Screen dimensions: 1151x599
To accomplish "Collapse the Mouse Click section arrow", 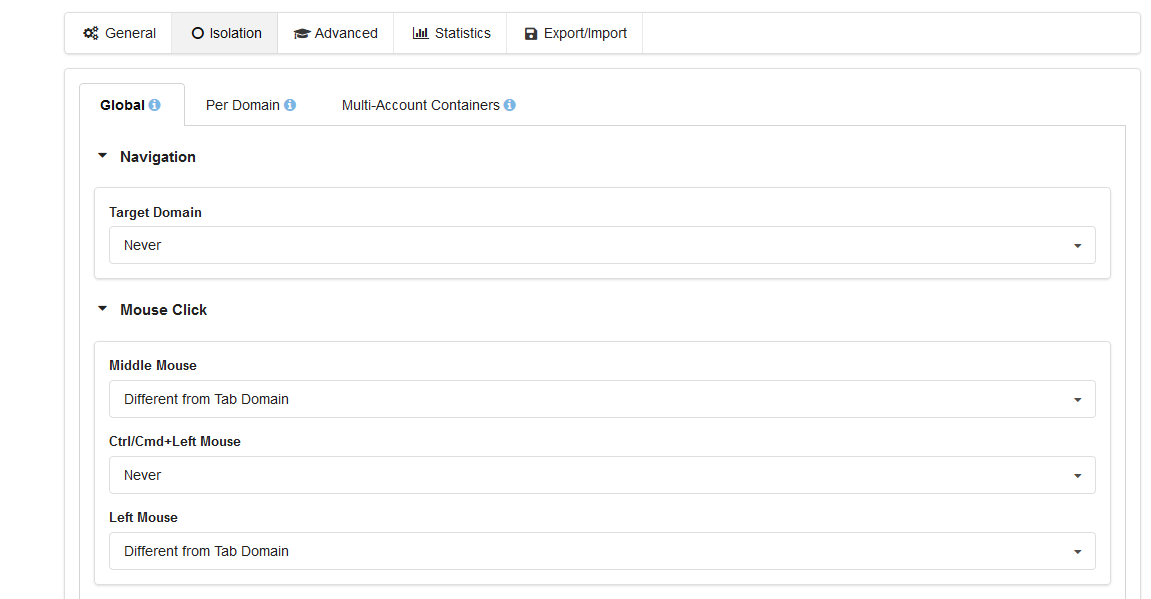I will click(102, 309).
